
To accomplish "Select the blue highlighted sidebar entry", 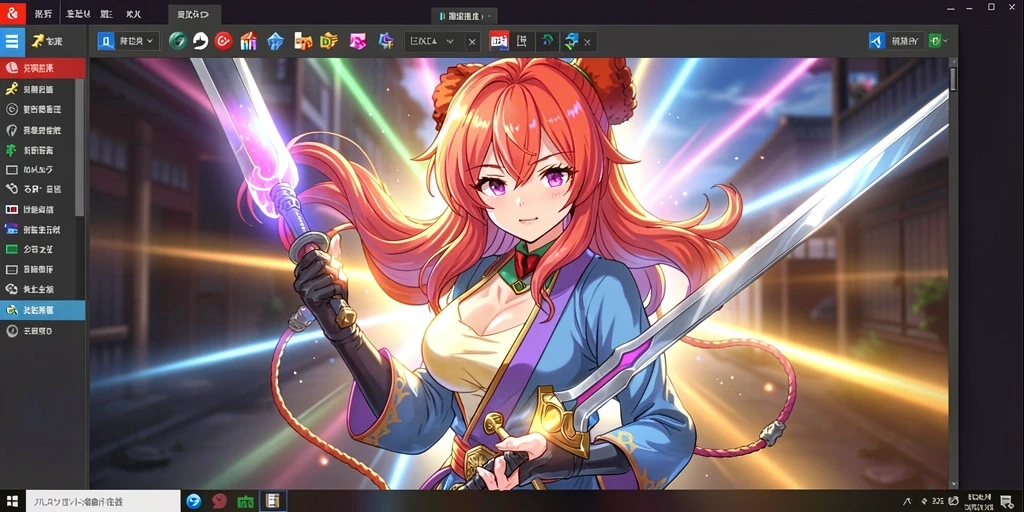I will (42, 310).
